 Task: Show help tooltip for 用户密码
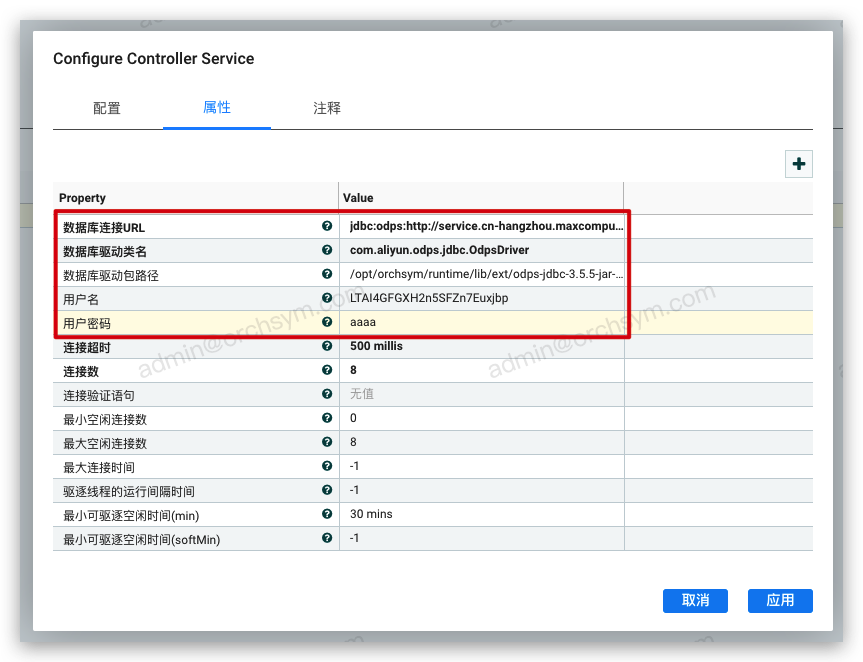click(327, 322)
